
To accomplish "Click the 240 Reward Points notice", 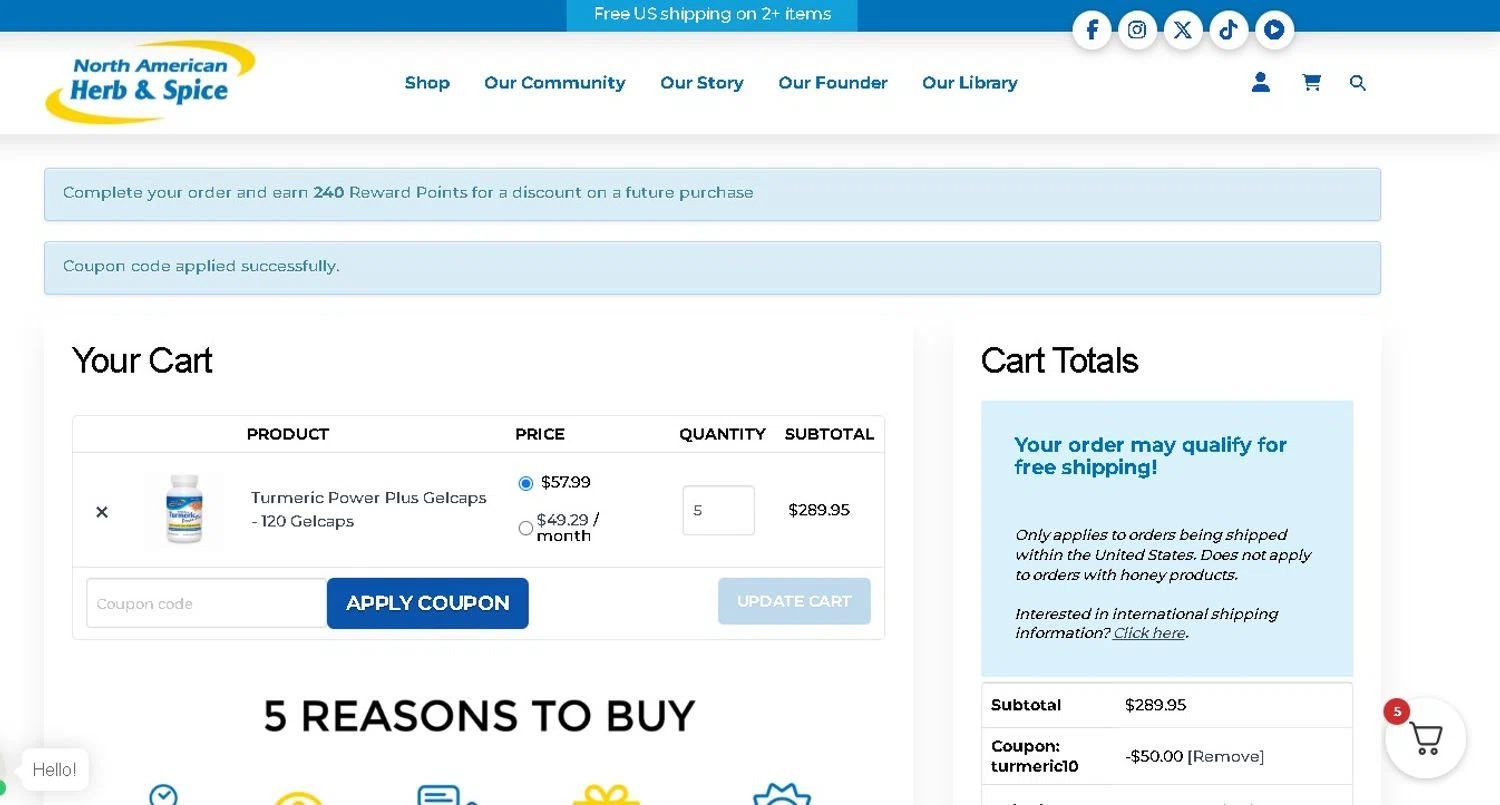I will pyautogui.click(x=712, y=194).
